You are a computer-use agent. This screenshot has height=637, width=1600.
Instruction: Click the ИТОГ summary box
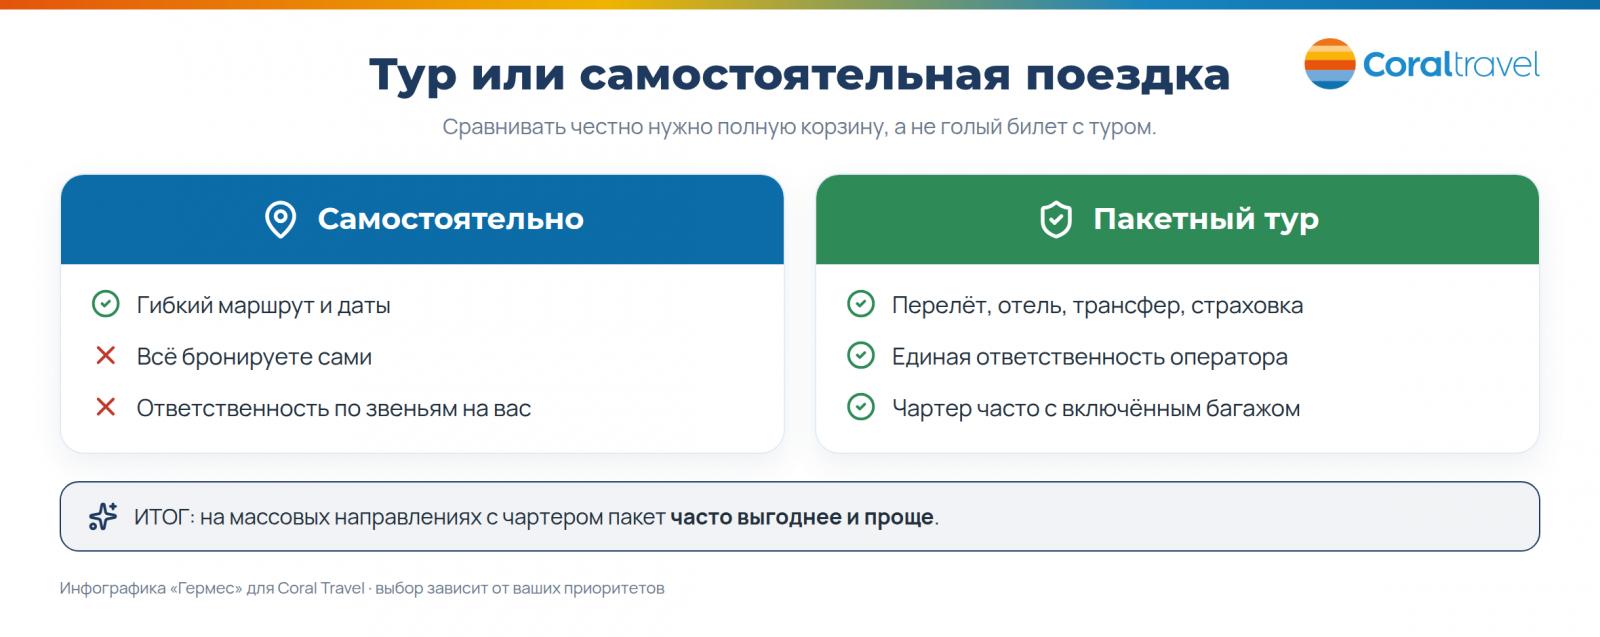pos(800,516)
